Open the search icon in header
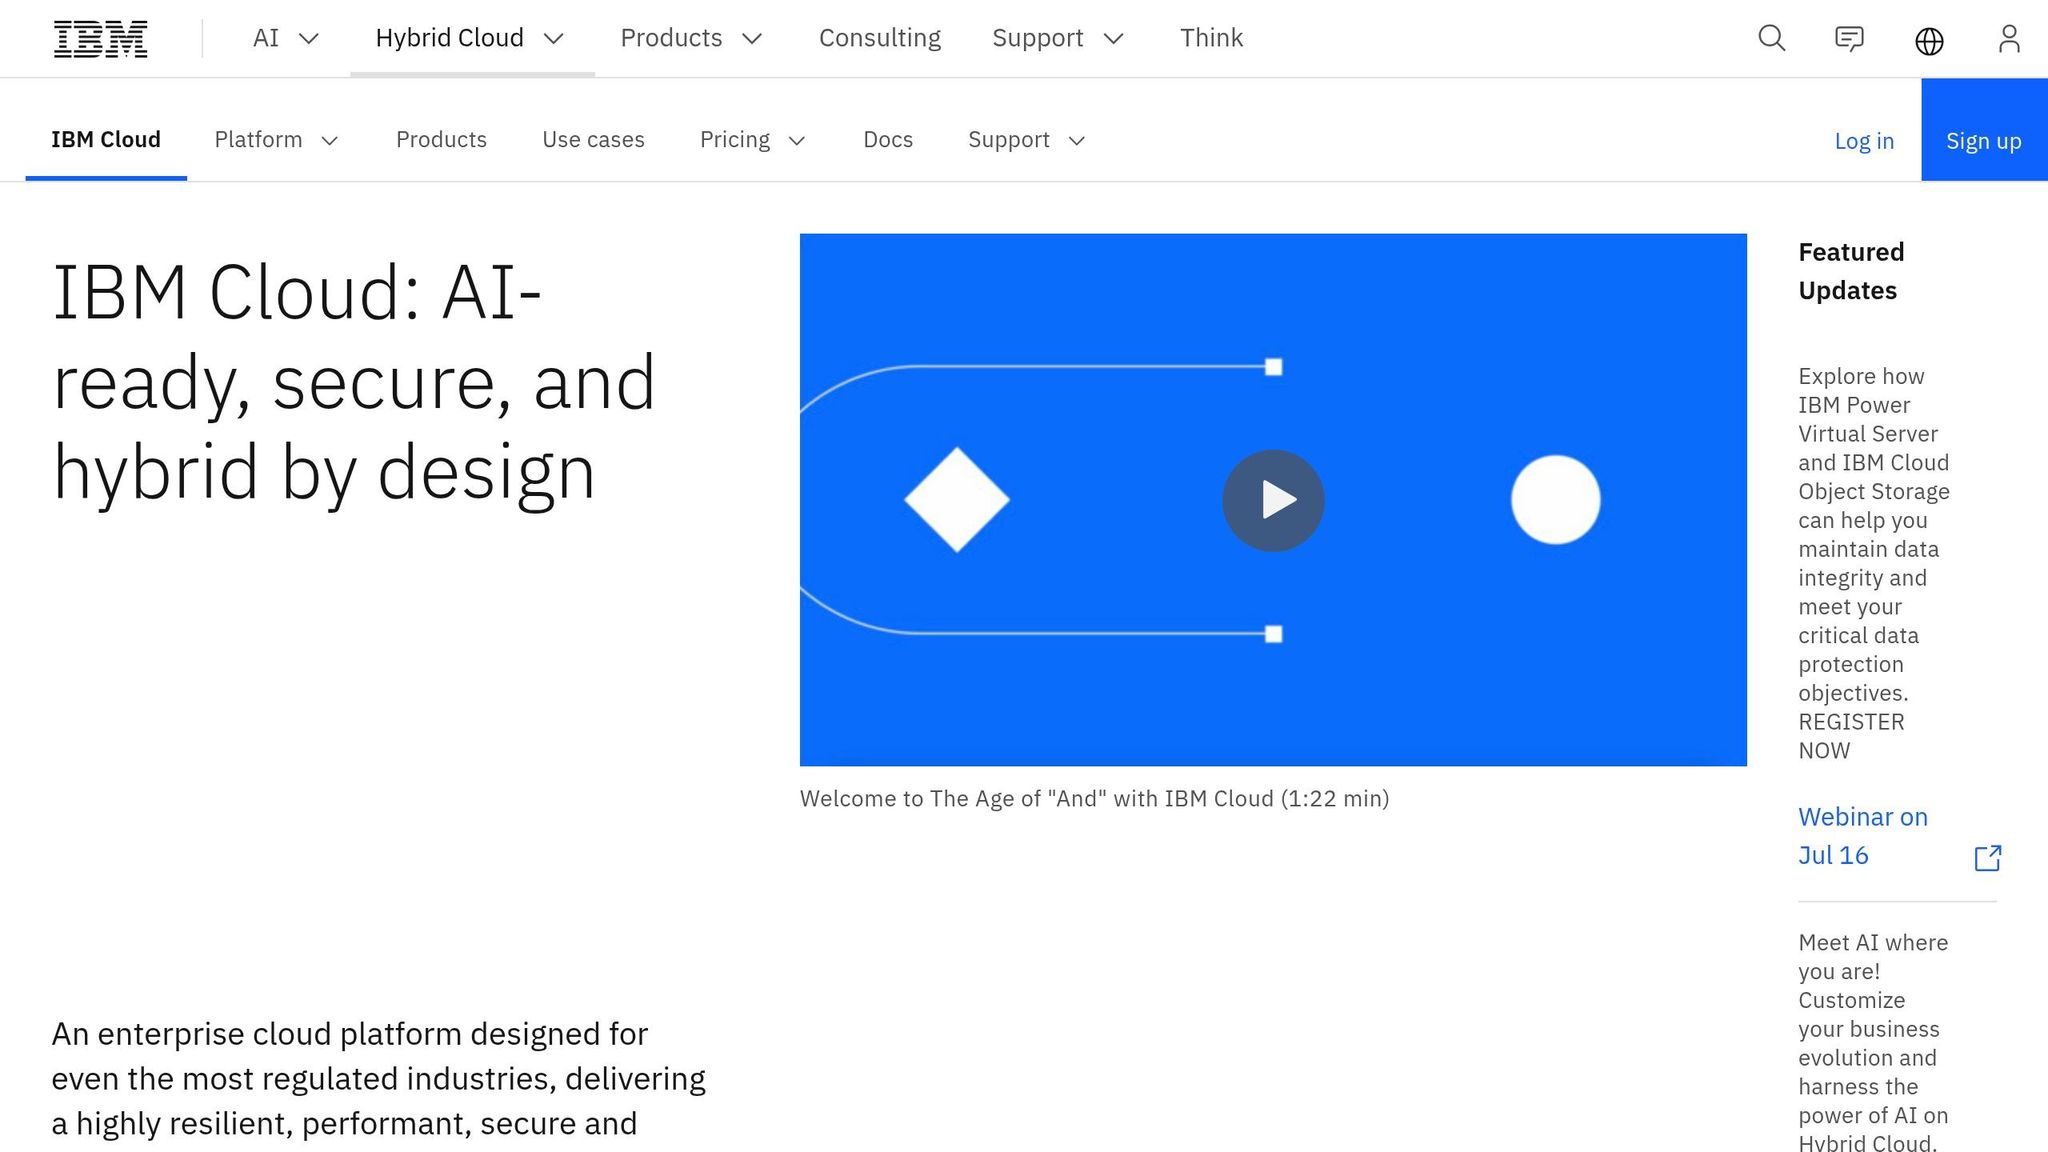This screenshot has width=2048, height=1152. (1771, 39)
